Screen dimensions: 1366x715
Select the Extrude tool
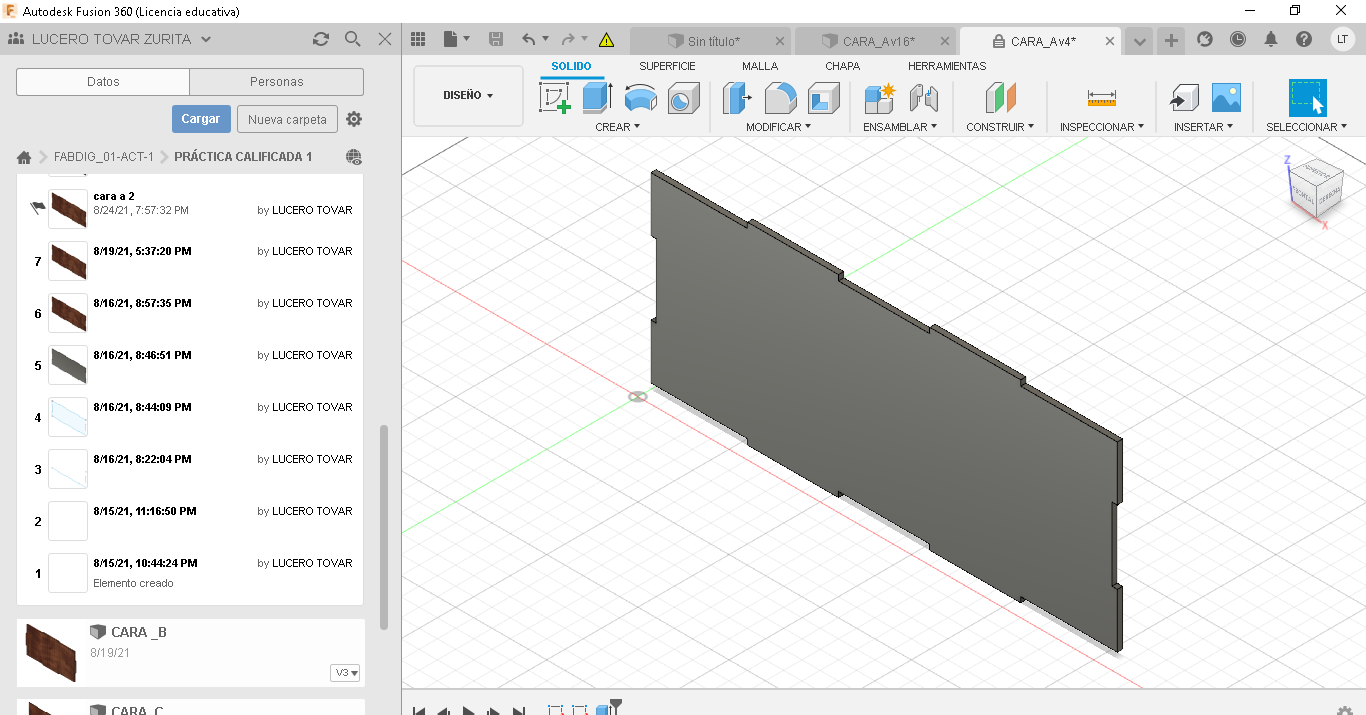pos(597,98)
